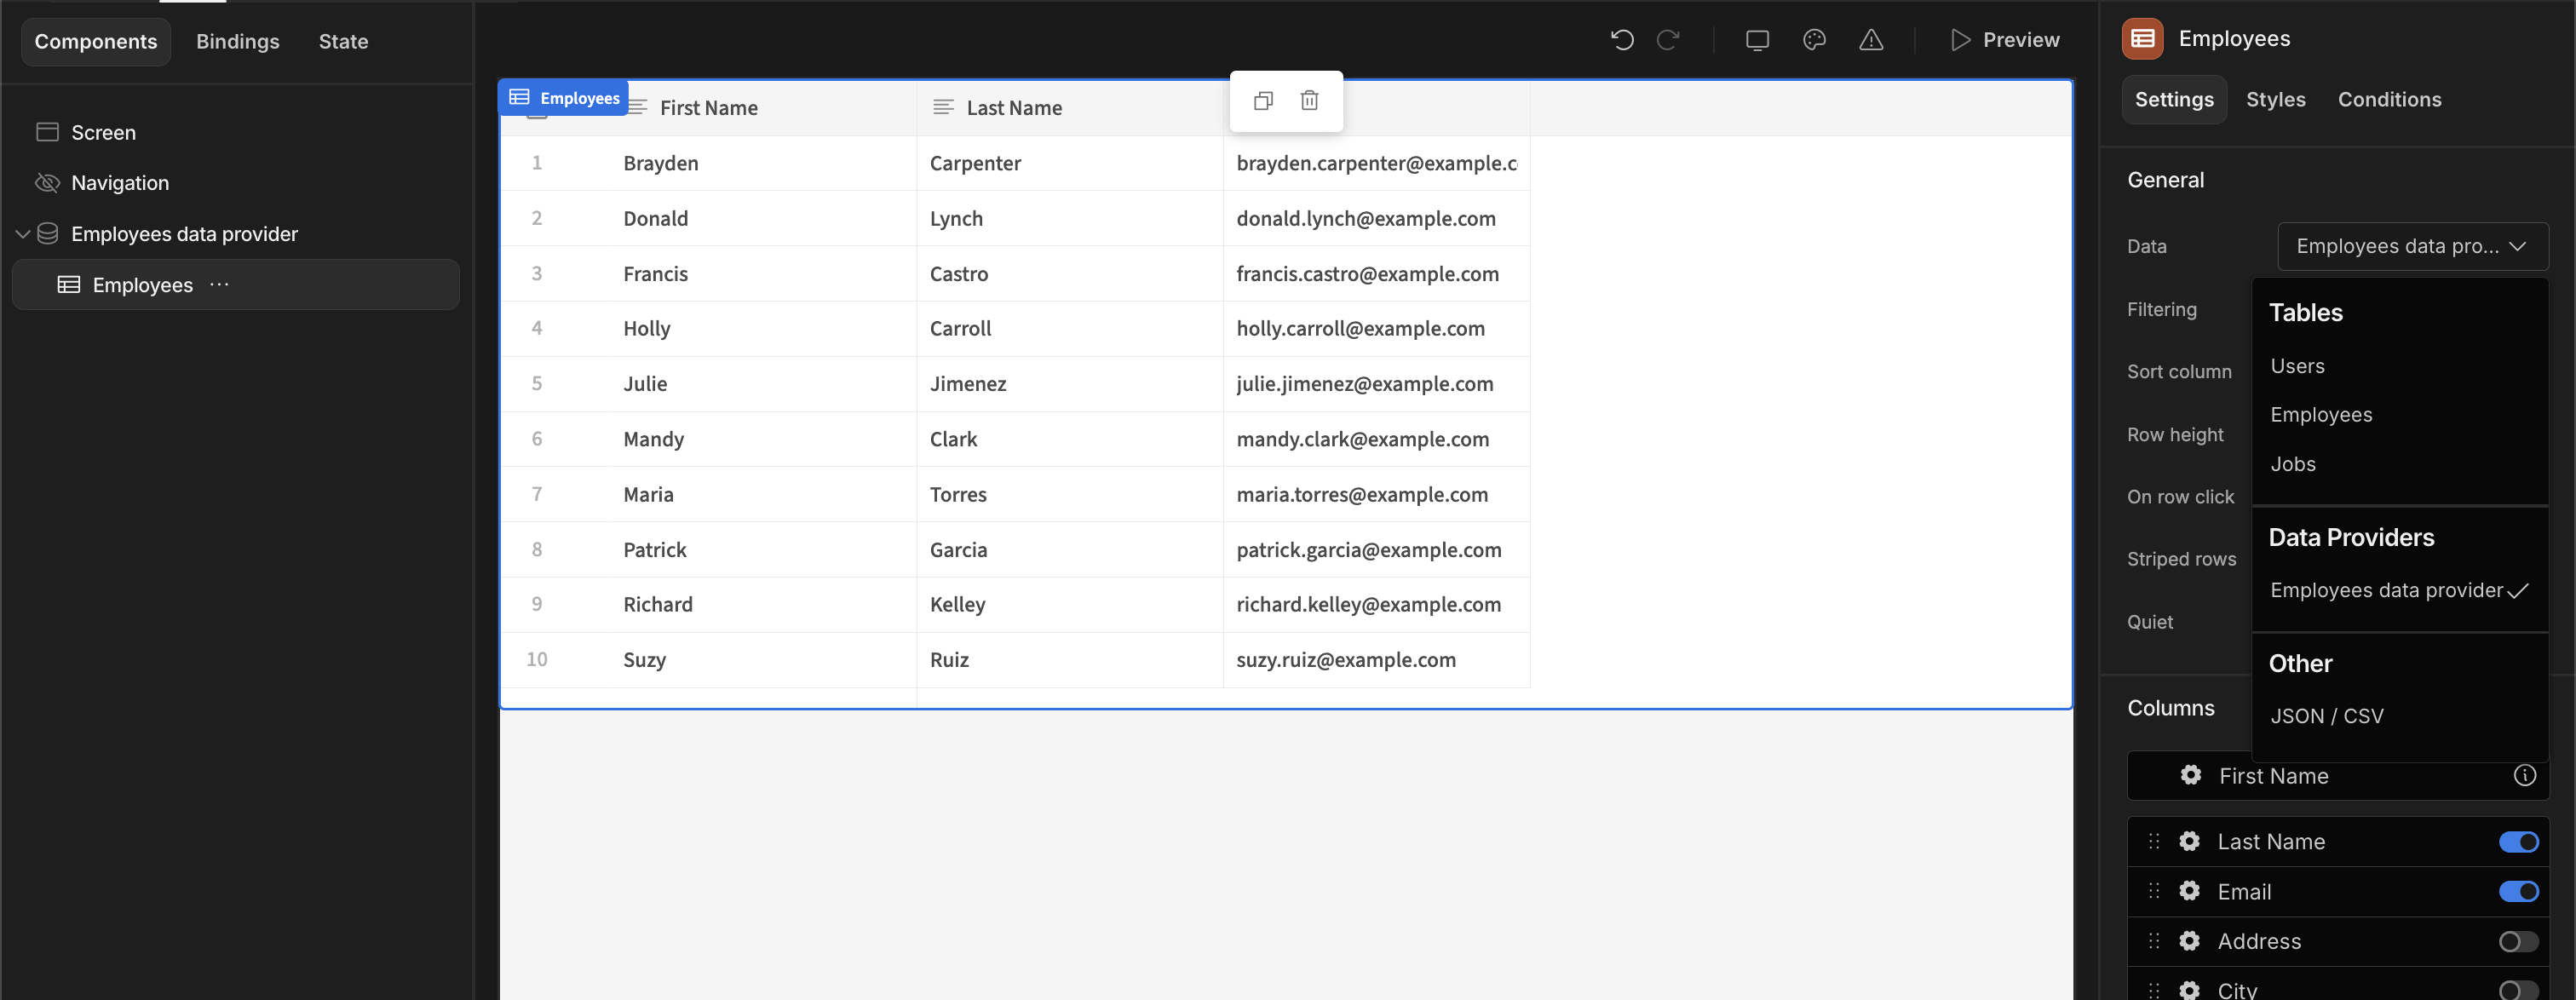Click the redo arrow icon
The width and height of the screenshot is (2576, 1000).
1668,40
